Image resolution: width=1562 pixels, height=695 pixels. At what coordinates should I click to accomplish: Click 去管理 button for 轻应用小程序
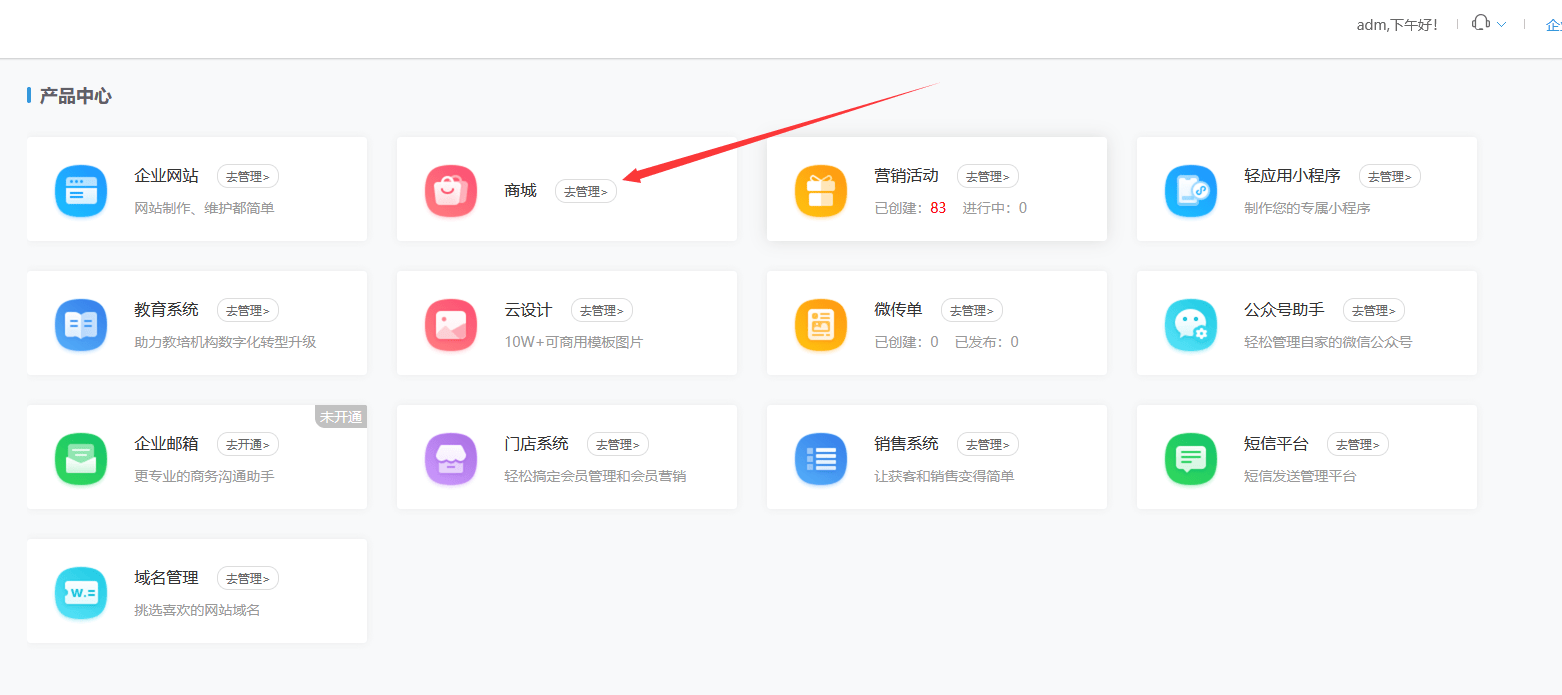(1390, 176)
